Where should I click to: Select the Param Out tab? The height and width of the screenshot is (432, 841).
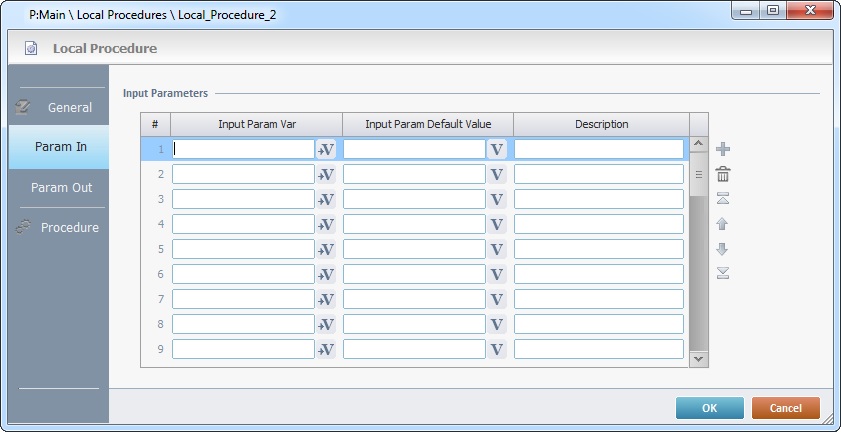[x=61, y=187]
